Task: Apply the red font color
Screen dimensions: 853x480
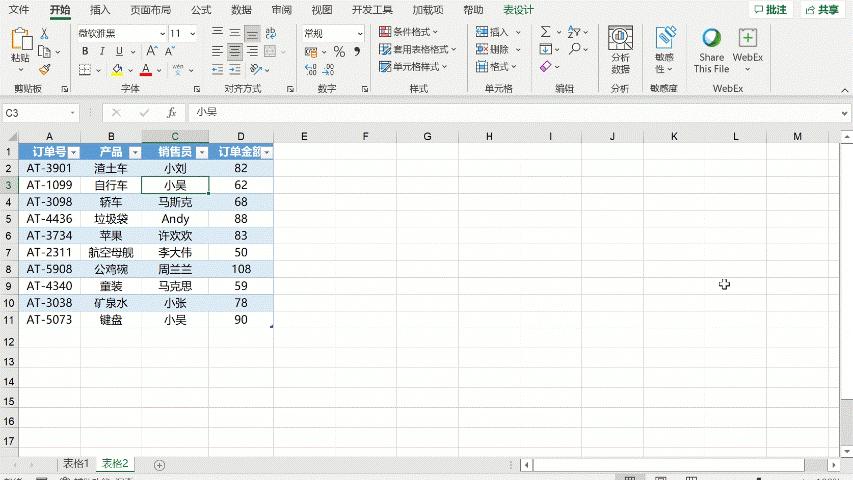Action: pos(146,70)
